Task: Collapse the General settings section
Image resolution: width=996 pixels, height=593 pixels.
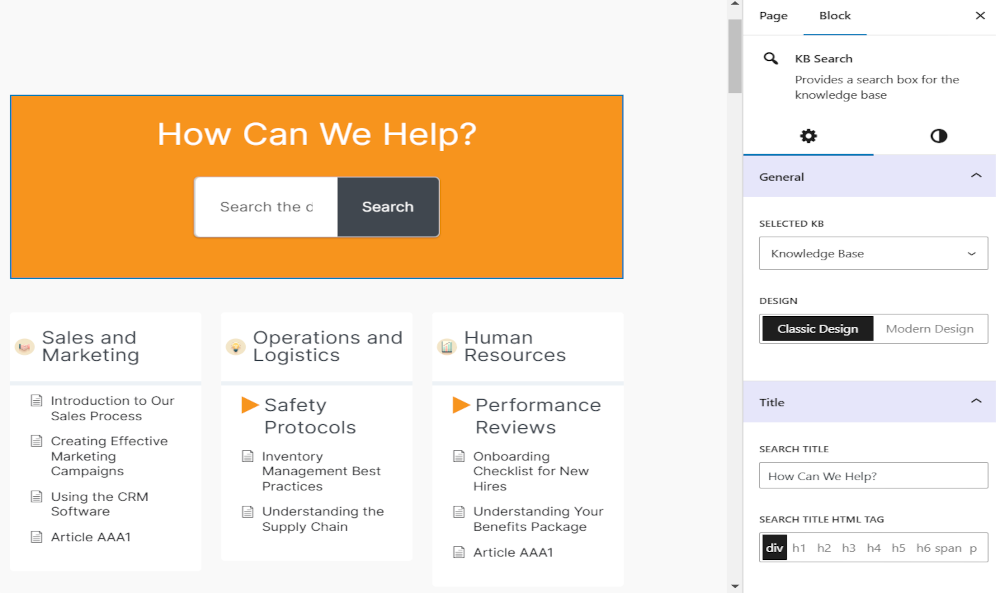Action: (976, 177)
